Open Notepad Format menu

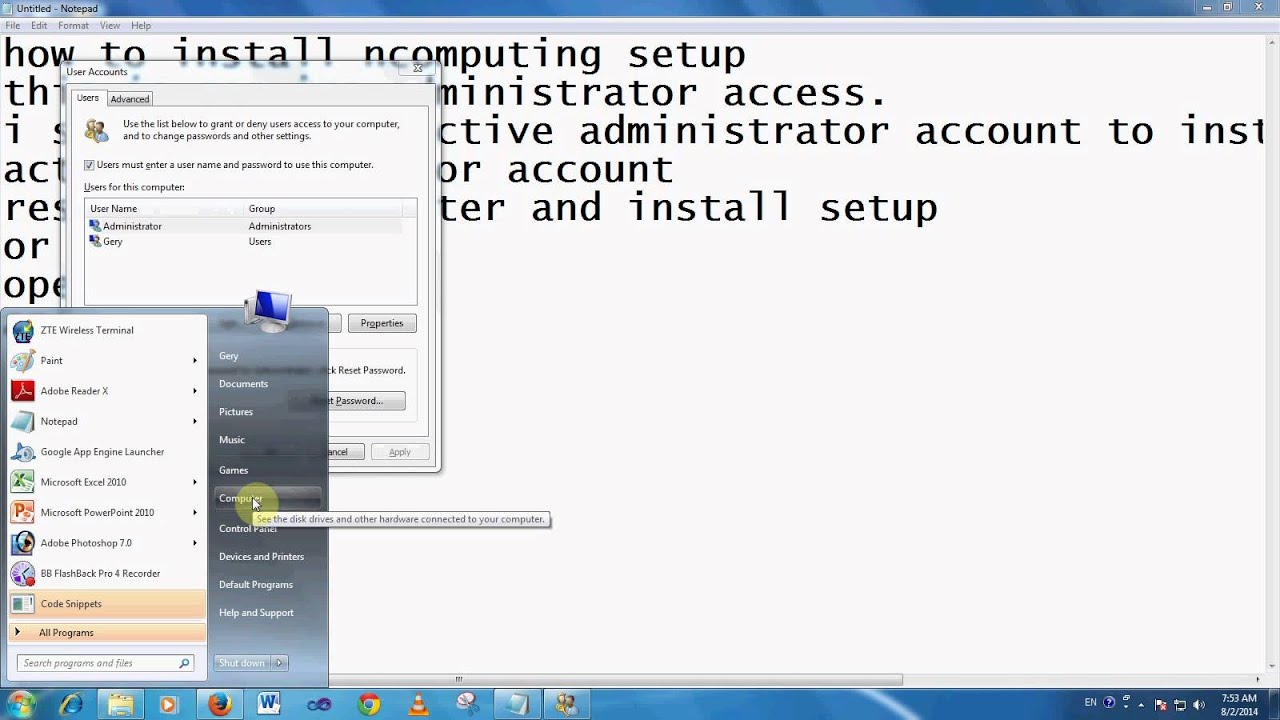click(x=73, y=25)
